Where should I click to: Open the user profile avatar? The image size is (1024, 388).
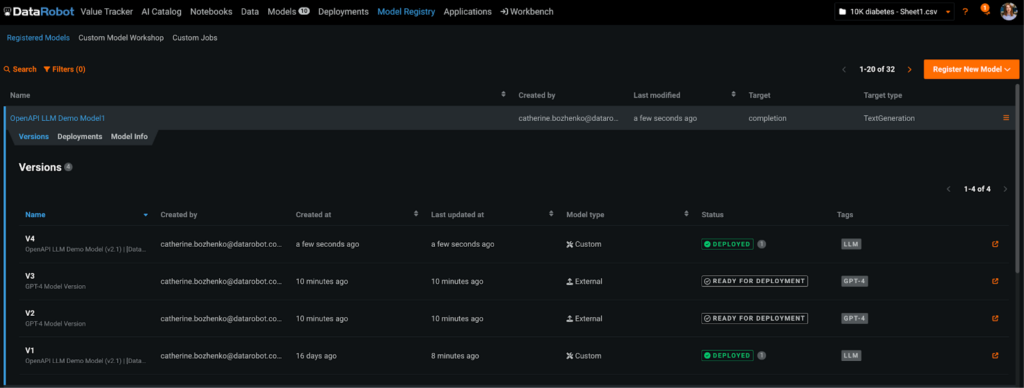point(1009,11)
